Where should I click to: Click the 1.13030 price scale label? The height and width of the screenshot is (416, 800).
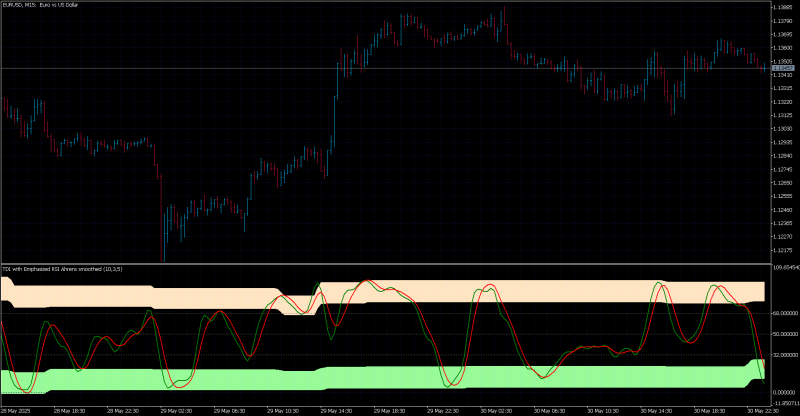coord(783,129)
